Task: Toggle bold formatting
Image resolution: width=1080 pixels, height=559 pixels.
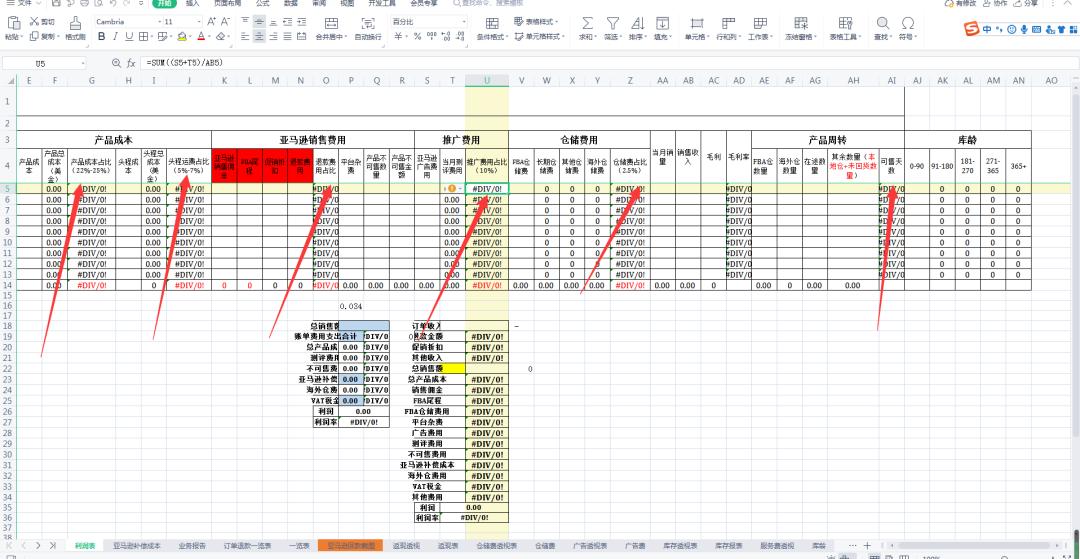Action: pyautogui.click(x=102, y=37)
